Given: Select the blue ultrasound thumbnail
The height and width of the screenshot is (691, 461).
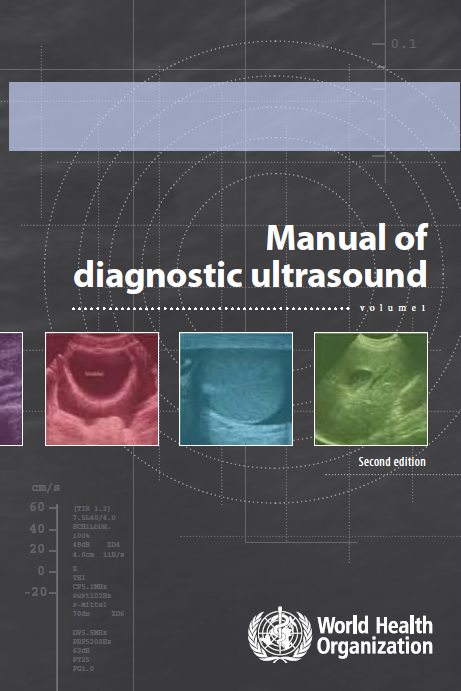Looking at the screenshot, I should [x=236, y=389].
